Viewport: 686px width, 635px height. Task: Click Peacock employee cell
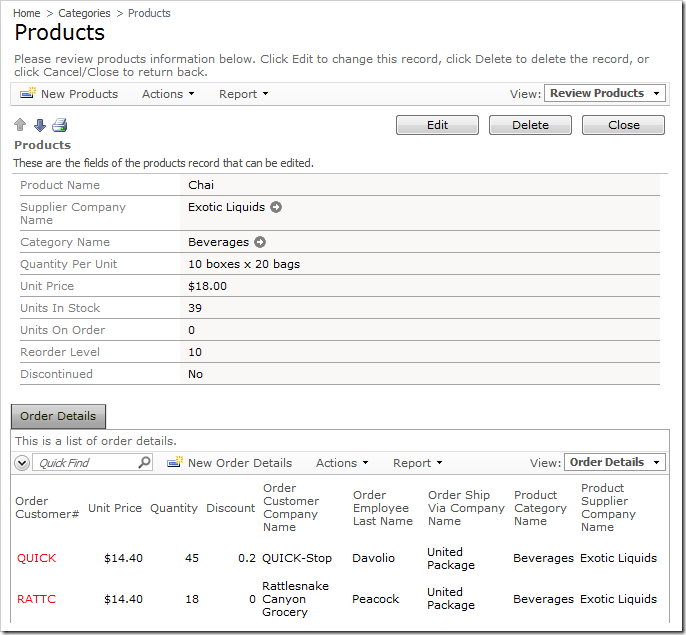[375, 599]
